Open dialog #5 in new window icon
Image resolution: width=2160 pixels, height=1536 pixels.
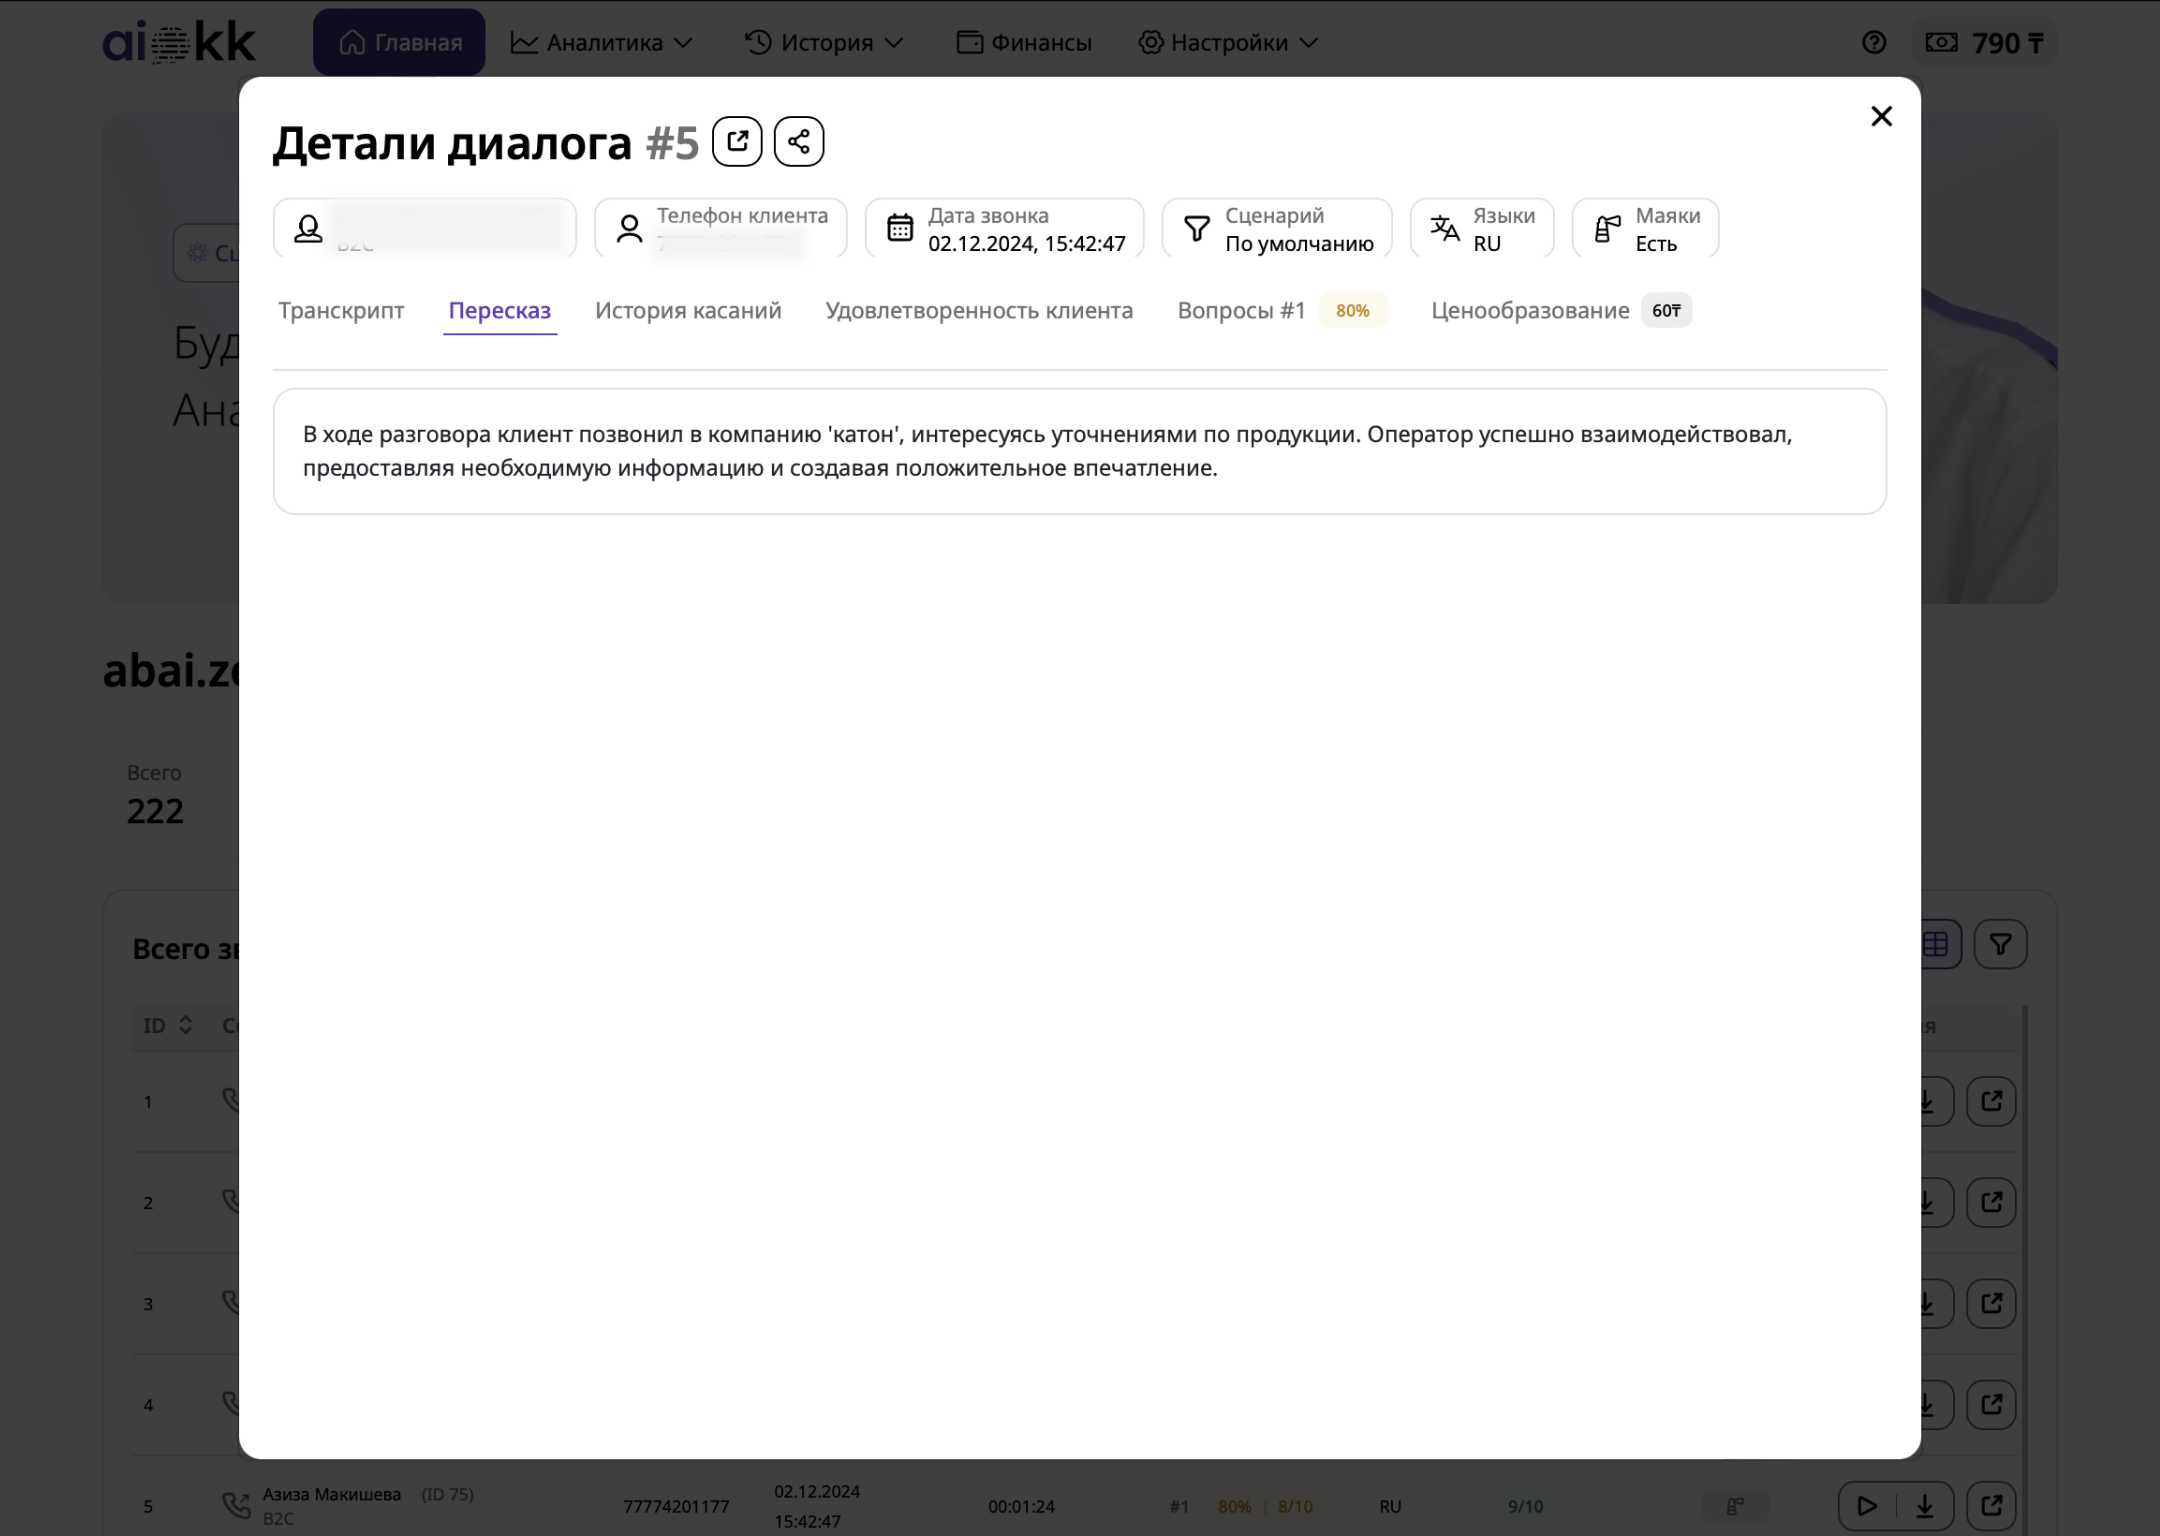(737, 141)
